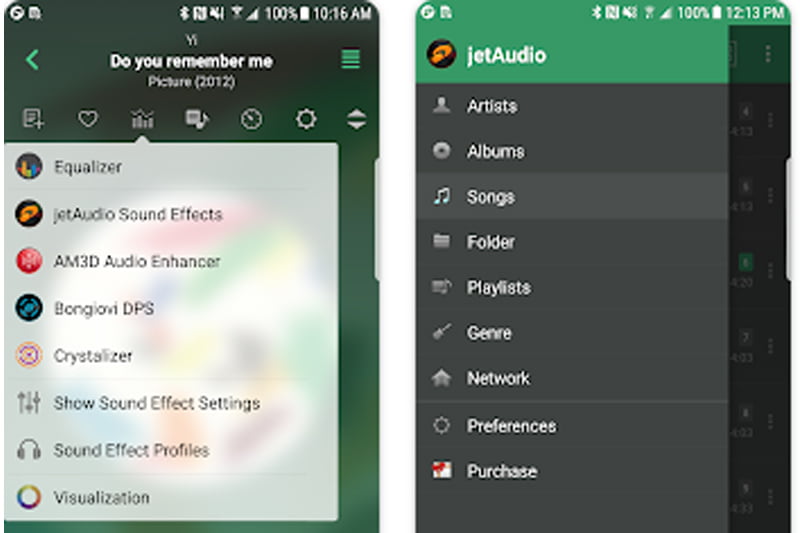Open Playlists in the drawer
The width and height of the screenshot is (800, 533).
pos(572,287)
